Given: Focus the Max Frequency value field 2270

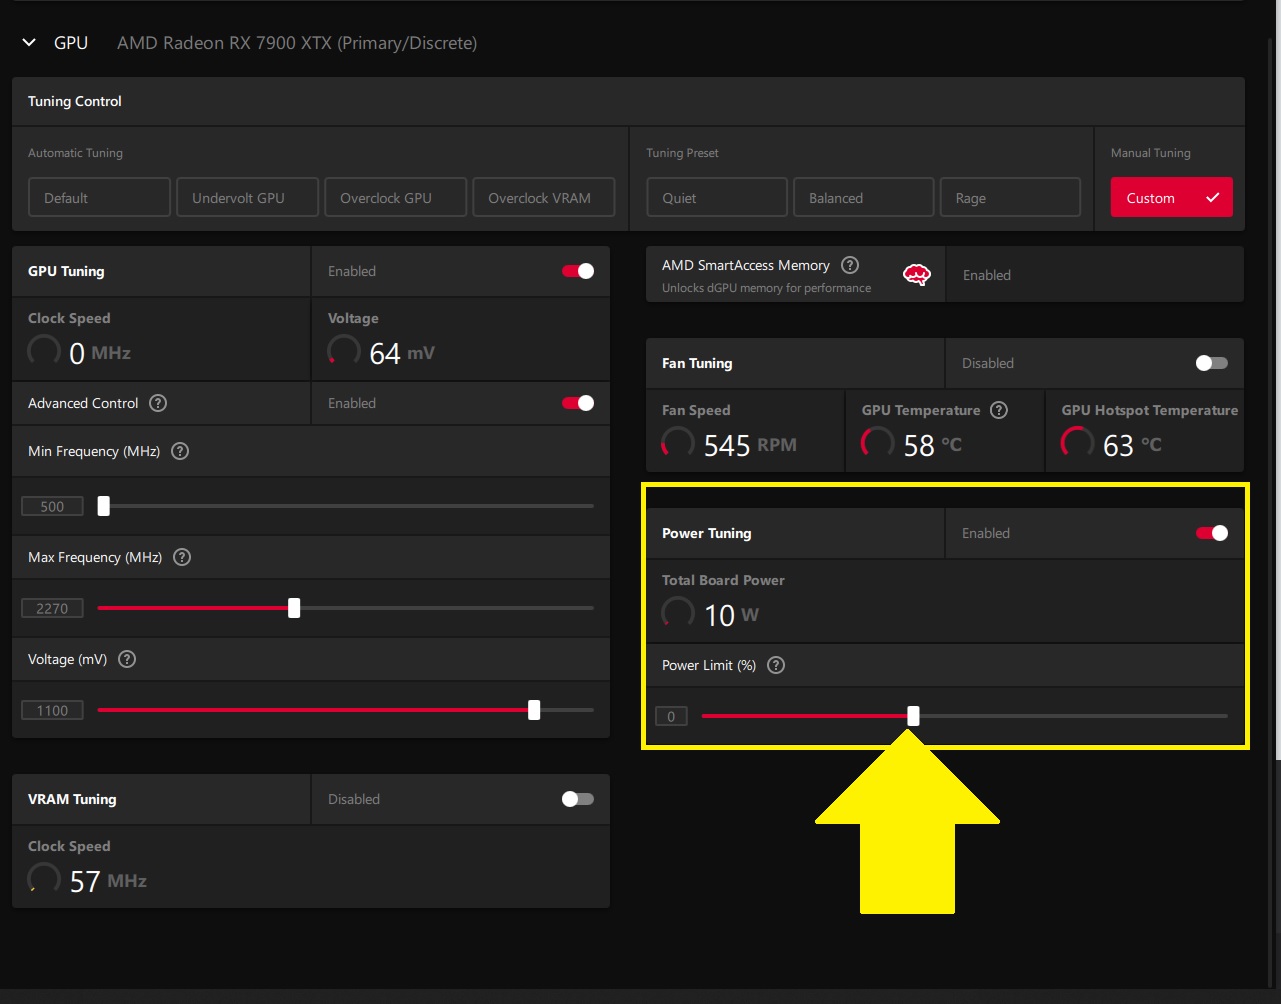Looking at the screenshot, I should click(x=52, y=608).
